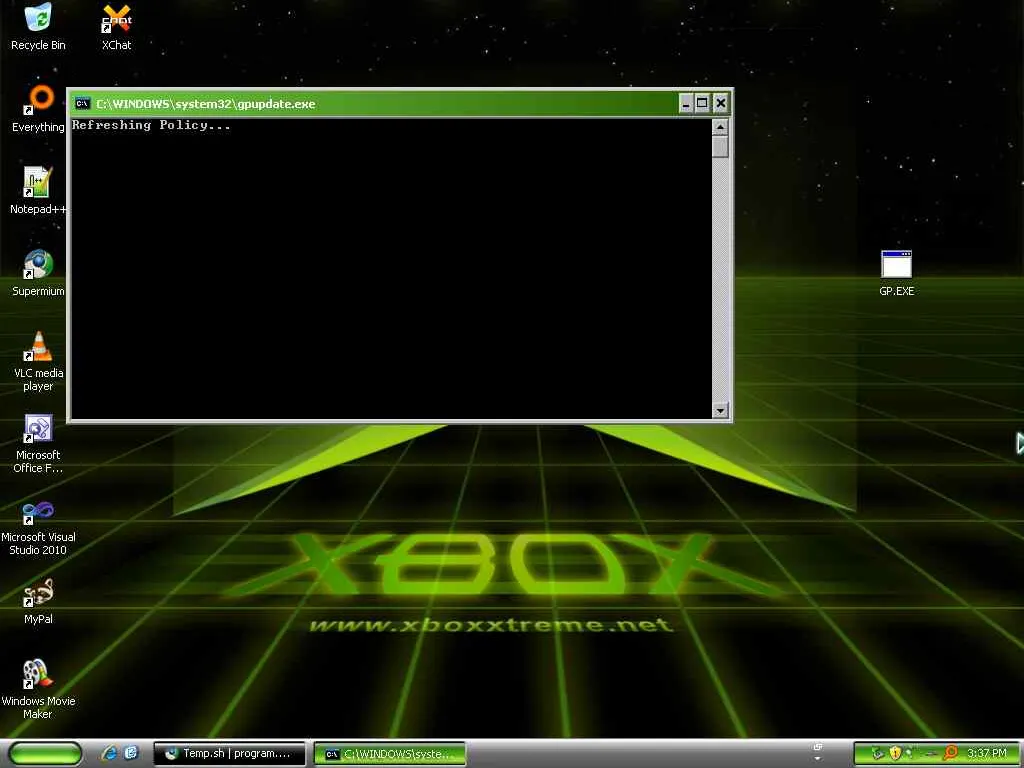Click the 3:37 PM clock

click(986, 753)
